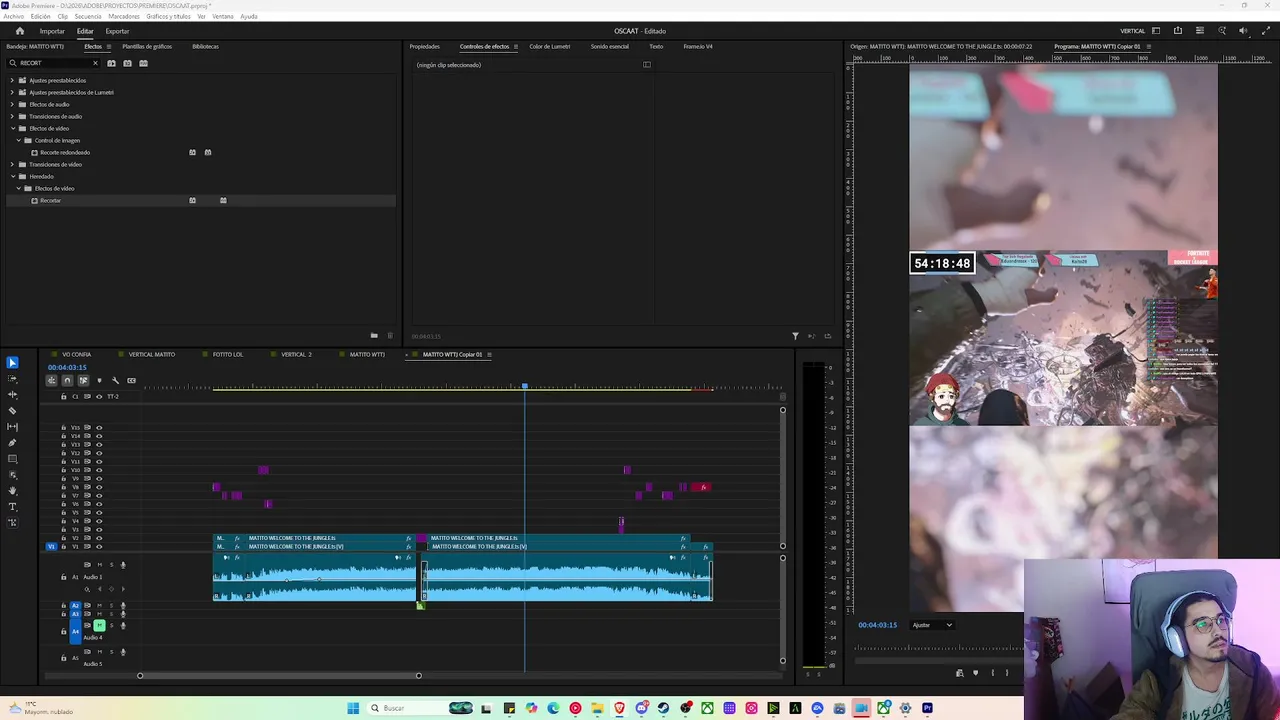
Task: Open the Marcadores menu
Action: 124,16
